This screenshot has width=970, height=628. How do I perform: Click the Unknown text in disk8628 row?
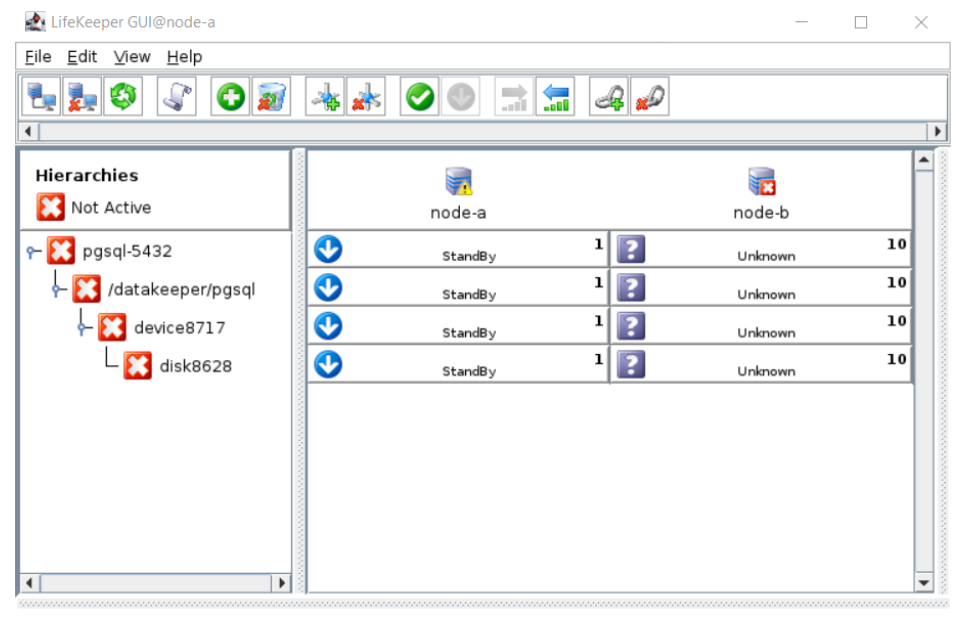tap(766, 371)
